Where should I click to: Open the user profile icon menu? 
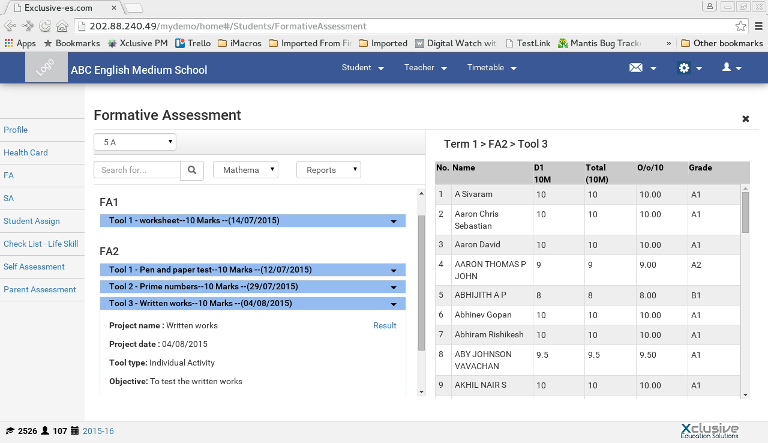click(732, 68)
